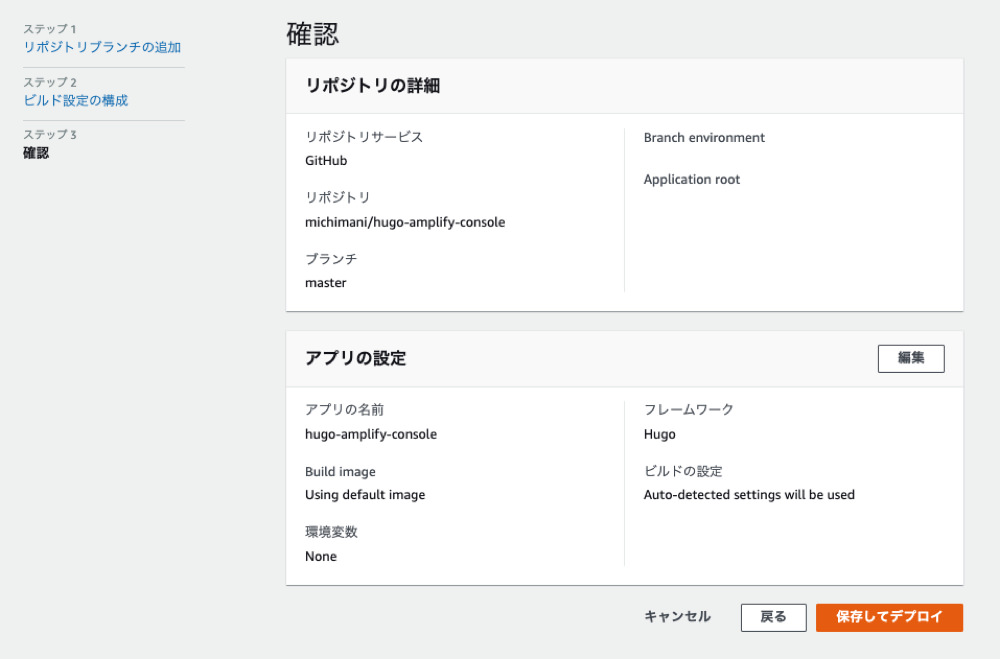1000x659 pixels.
Task: Select the hugo-amplify-console app name text
Action: tap(371, 434)
